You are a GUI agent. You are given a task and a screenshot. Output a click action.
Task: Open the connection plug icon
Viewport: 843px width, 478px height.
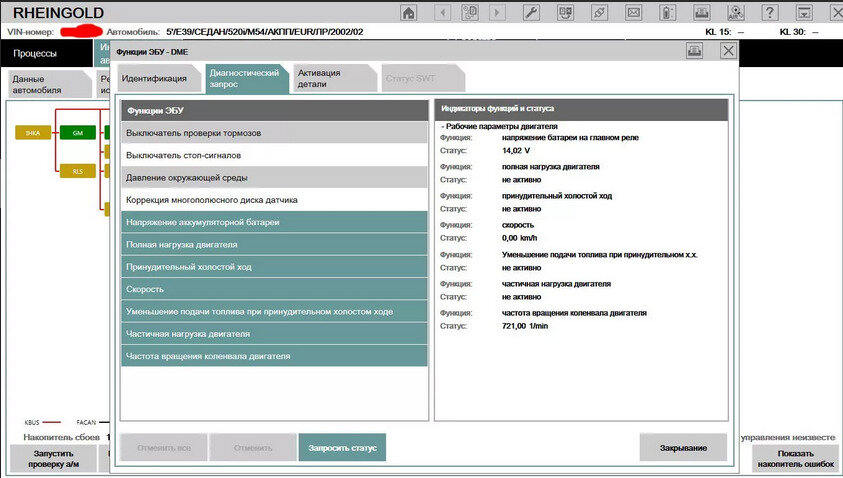(x=599, y=12)
